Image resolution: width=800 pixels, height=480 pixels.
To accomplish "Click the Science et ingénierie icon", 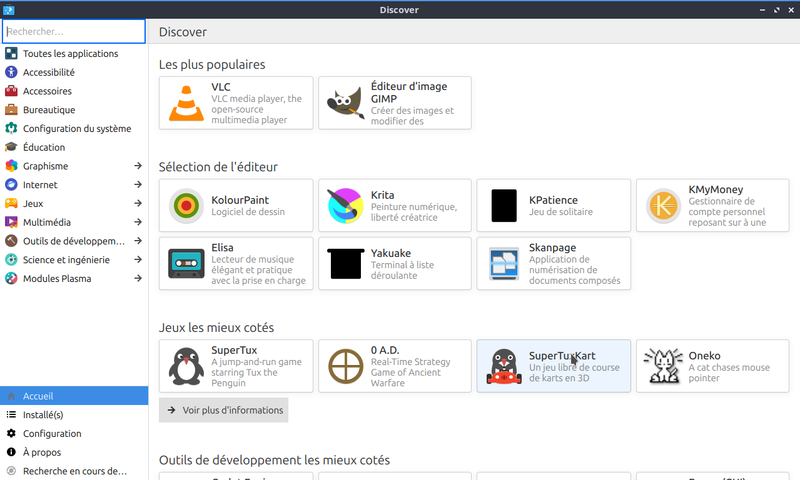I will (11, 259).
